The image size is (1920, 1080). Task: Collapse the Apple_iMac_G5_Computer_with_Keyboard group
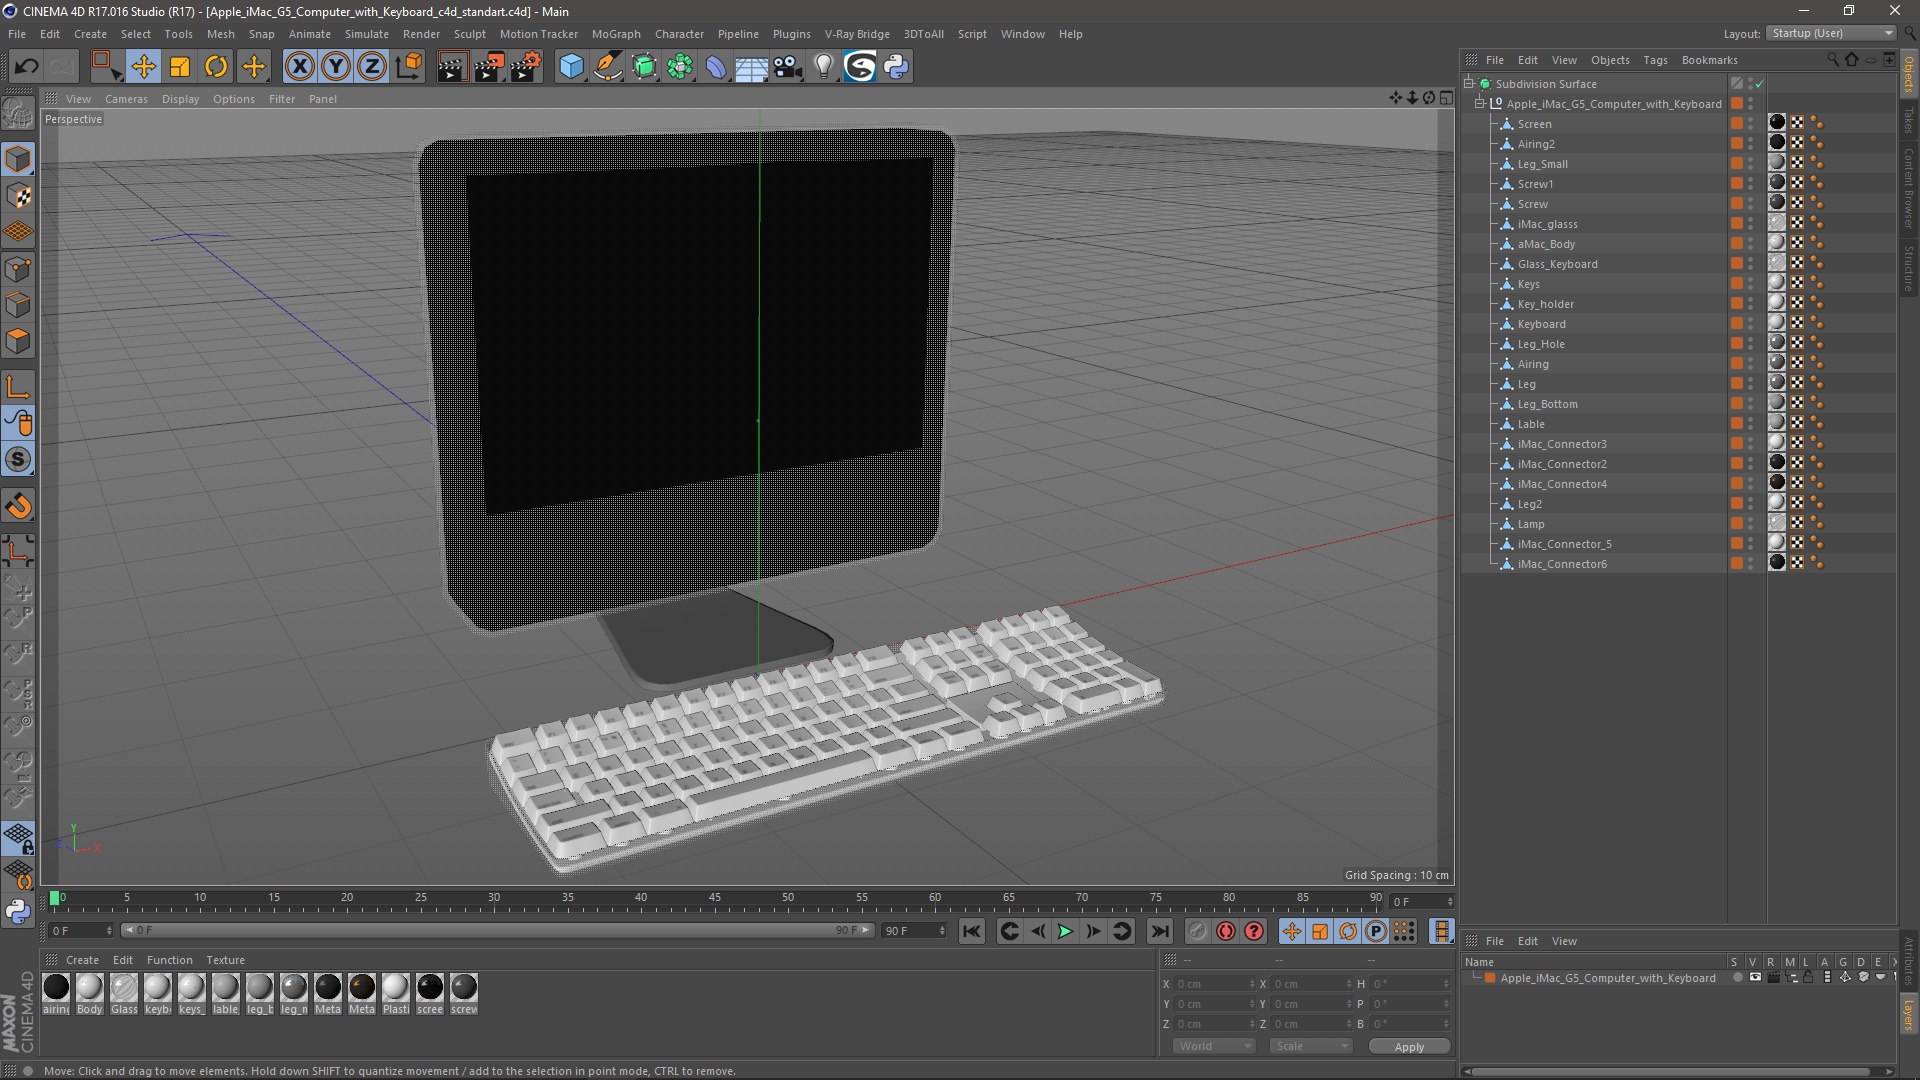click(x=1480, y=104)
